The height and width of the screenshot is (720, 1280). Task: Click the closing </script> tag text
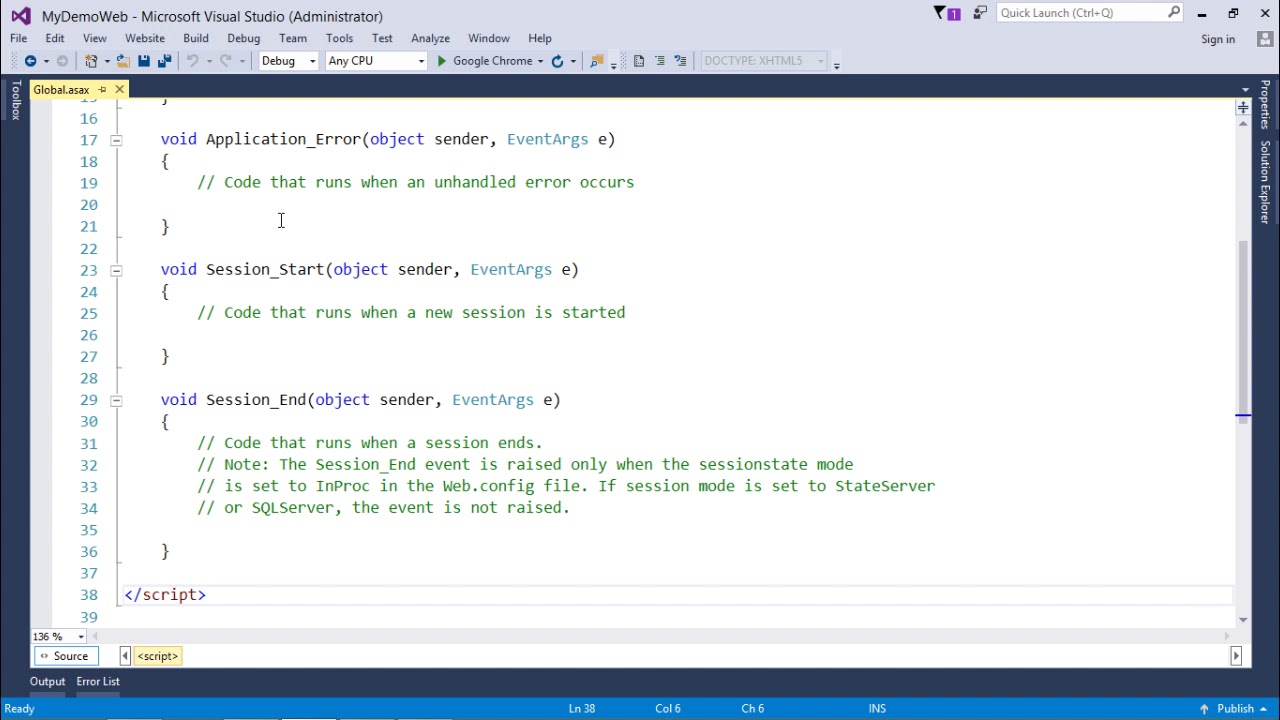(165, 595)
